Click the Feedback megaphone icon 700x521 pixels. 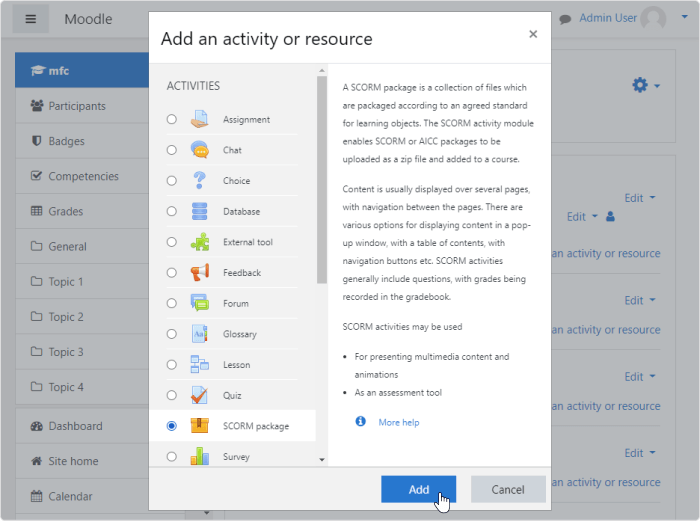coord(199,273)
